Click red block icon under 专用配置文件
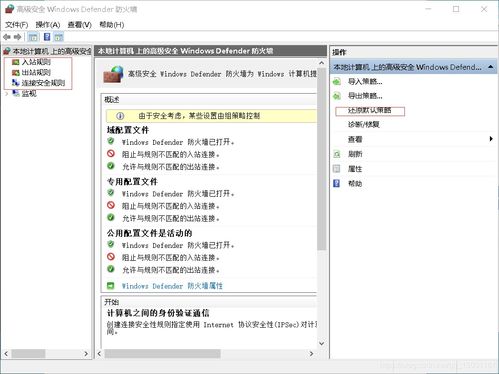The height and width of the screenshot is (374, 499). pos(111,205)
